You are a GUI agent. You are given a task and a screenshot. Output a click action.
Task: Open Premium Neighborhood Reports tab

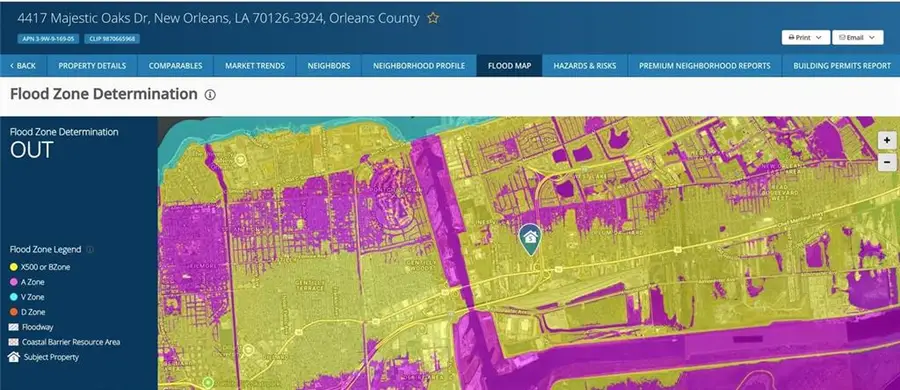(705, 66)
